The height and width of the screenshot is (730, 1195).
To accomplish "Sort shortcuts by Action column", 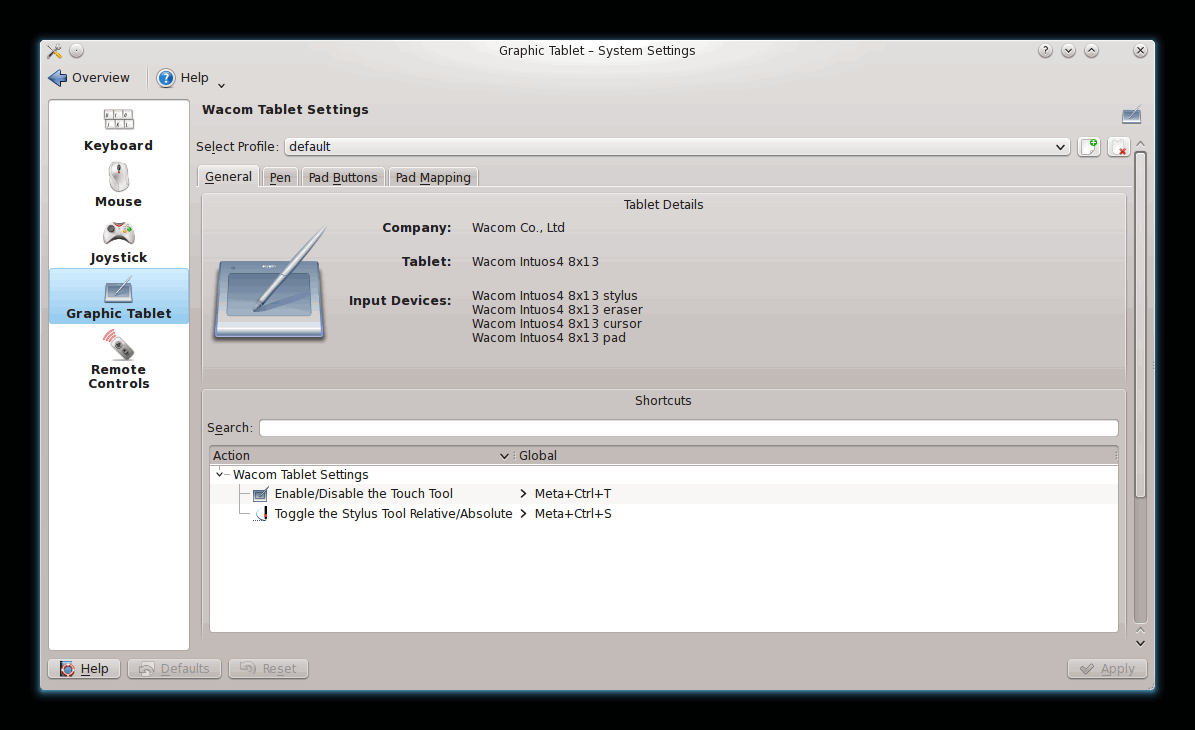I will coord(361,456).
